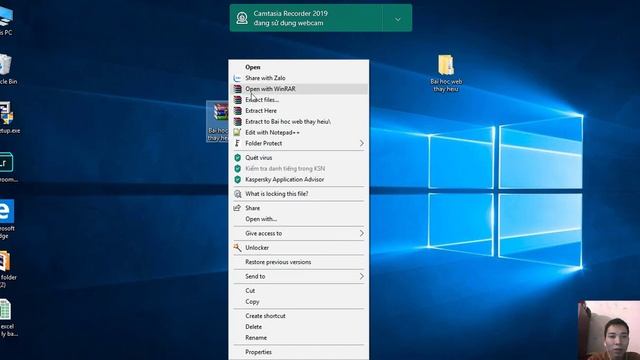Select the Recycle Bin desktop icon
Viewport: 640px width, 360px height.
click(6, 65)
